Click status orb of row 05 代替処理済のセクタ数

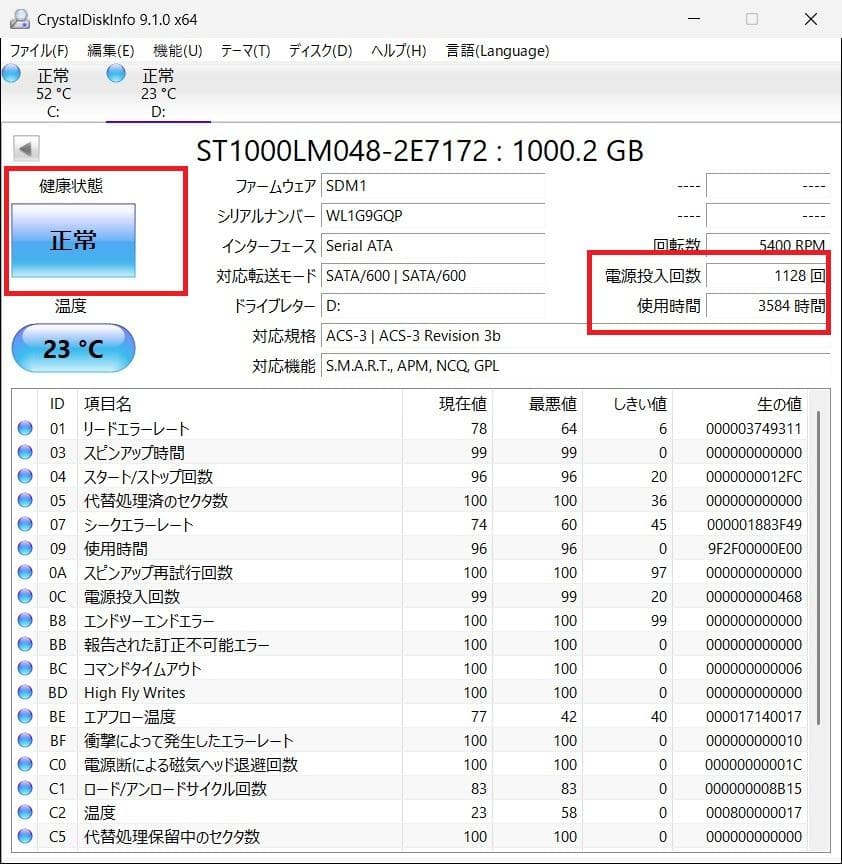pos(25,500)
